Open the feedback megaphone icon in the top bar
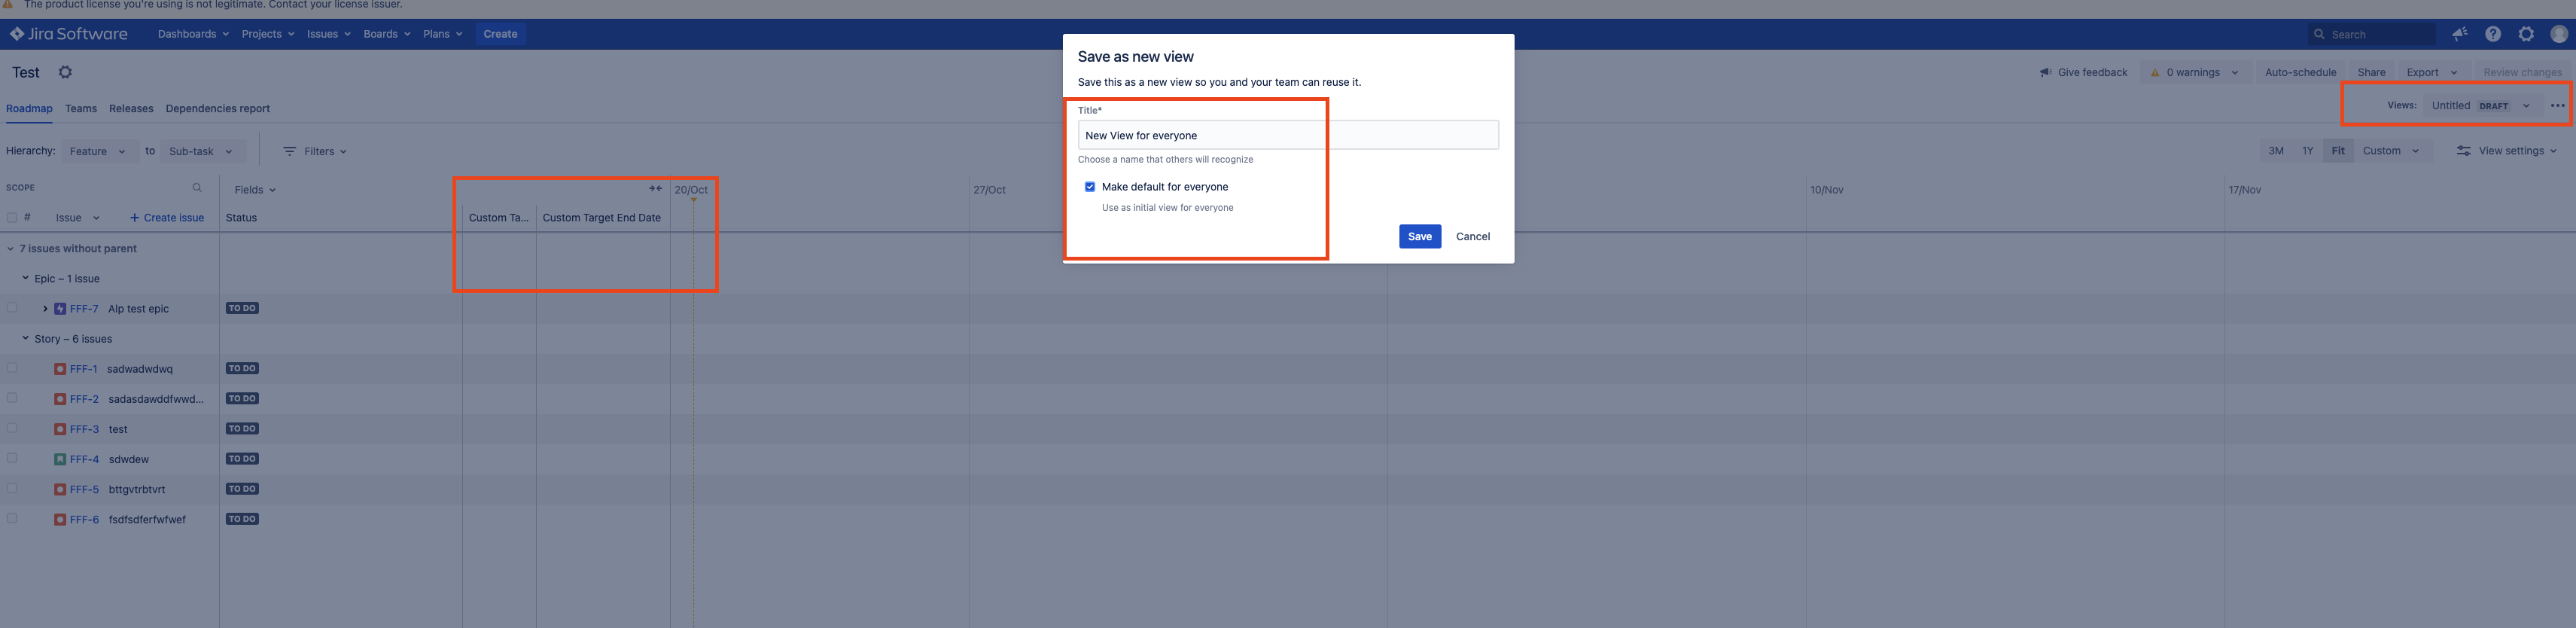Screen dimensions: 2576x628 (2460, 34)
